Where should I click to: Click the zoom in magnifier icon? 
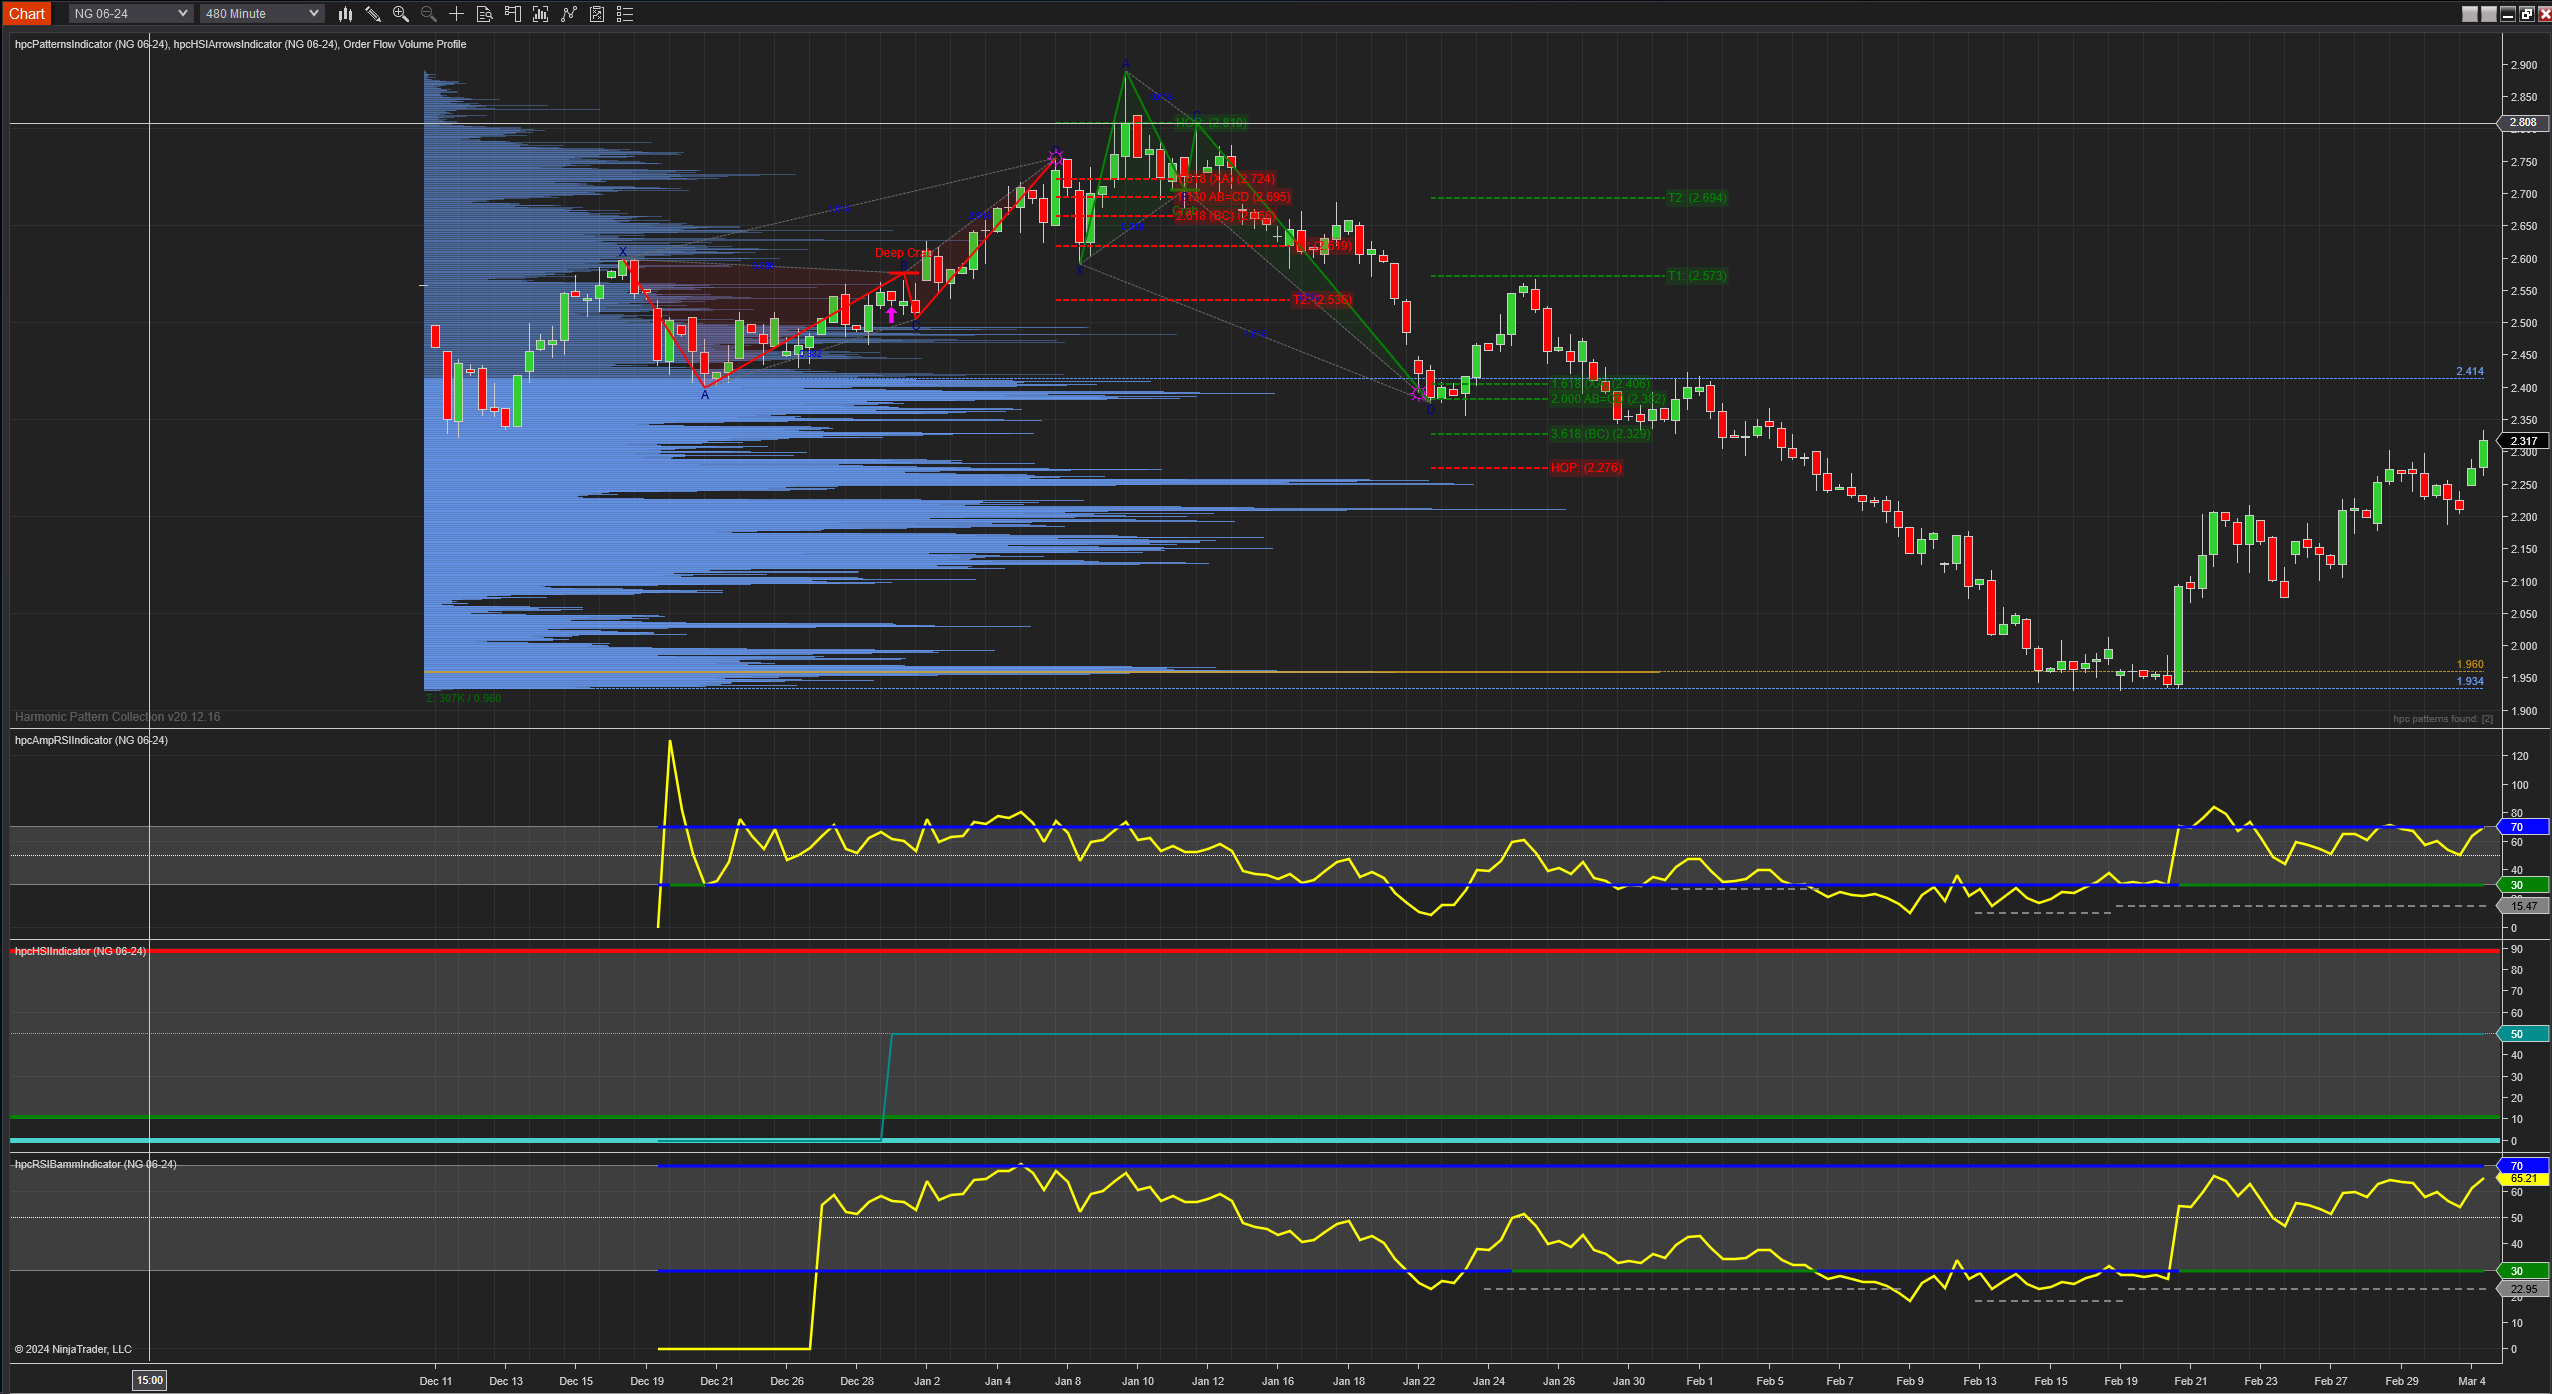[401, 14]
